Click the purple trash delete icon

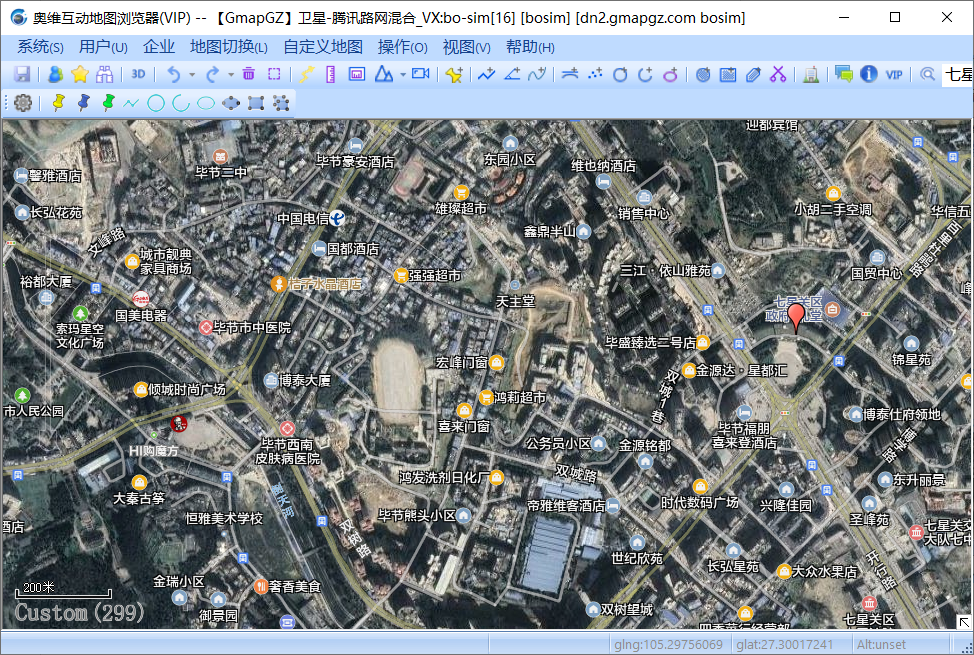(248, 75)
